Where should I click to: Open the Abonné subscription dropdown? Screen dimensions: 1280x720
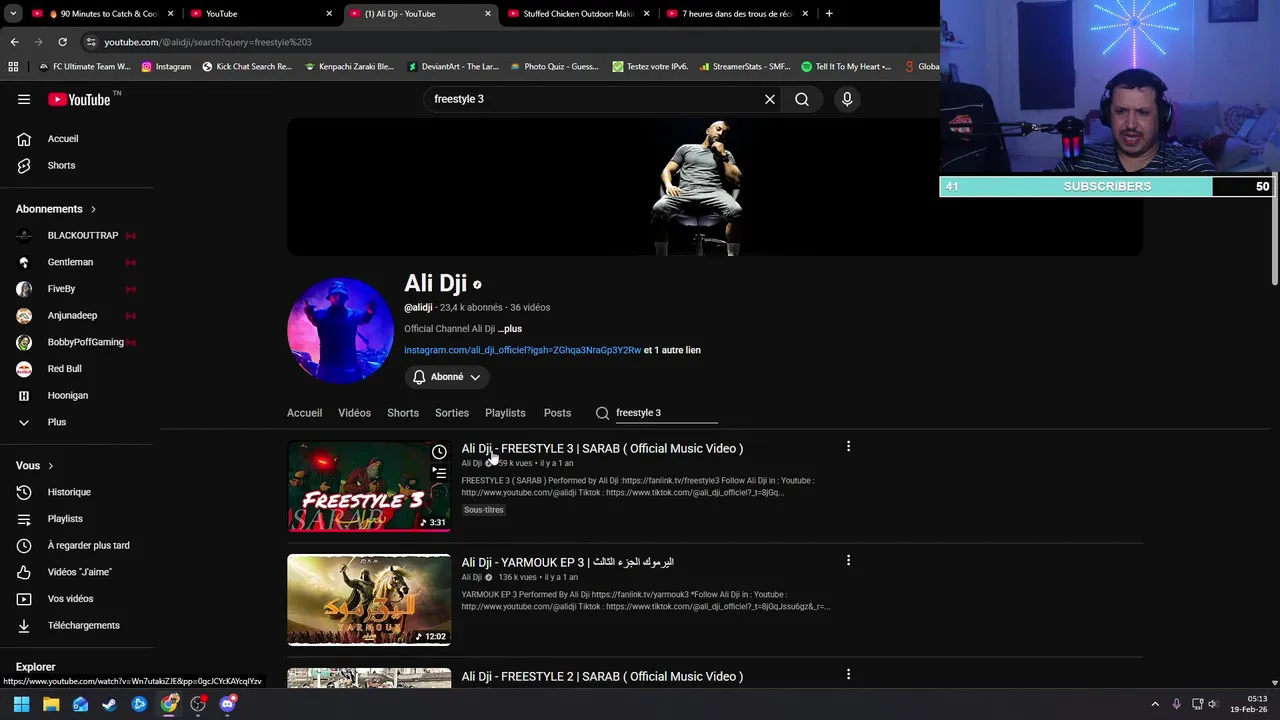tap(447, 377)
